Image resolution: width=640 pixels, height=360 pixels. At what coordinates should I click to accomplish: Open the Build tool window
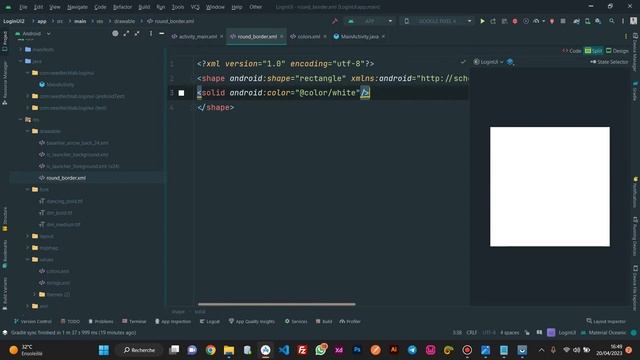pyautogui.click(x=324, y=322)
